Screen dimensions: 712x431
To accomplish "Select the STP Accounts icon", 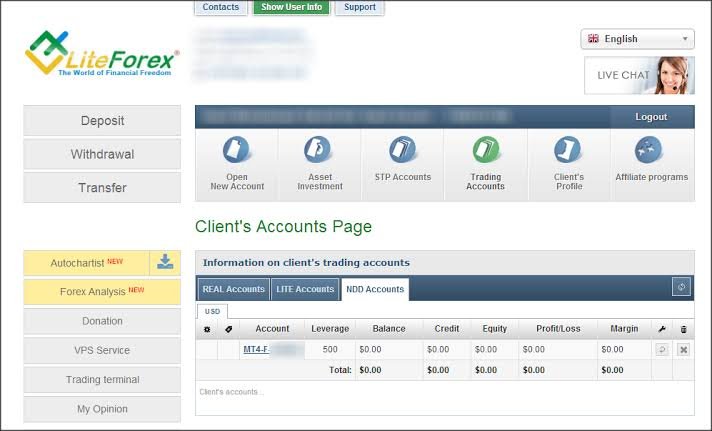I will click(402, 150).
